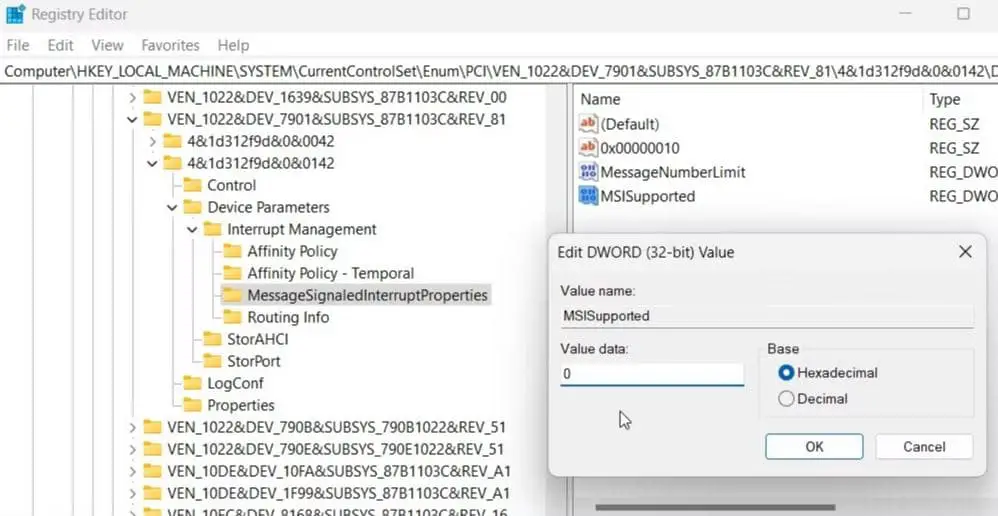Viewport: 998px width, 516px height.
Task: Expand the 4&1d312f9d&0&0042 key chevron
Action: 152,141
